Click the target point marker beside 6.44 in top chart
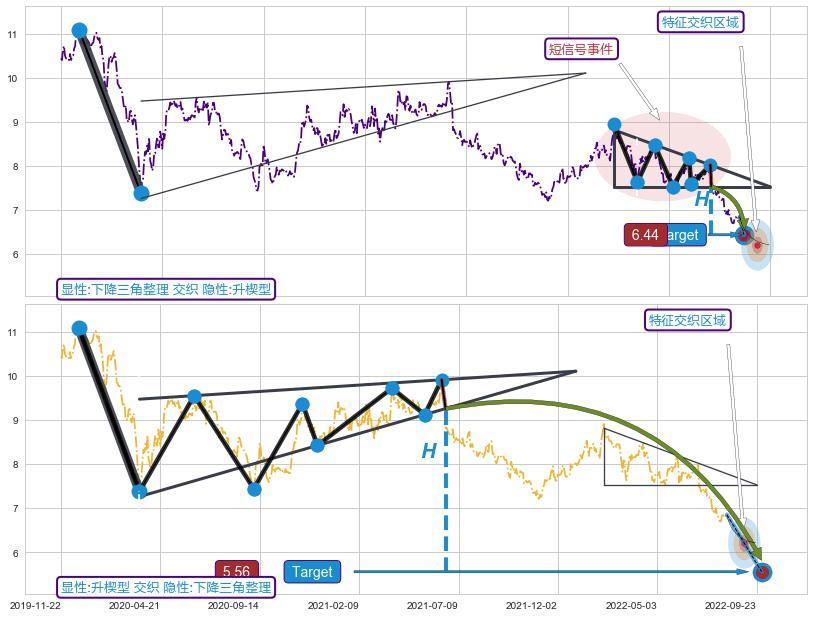Image resolution: width=813 pixels, height=617 pixels. (x=743, y=235)
